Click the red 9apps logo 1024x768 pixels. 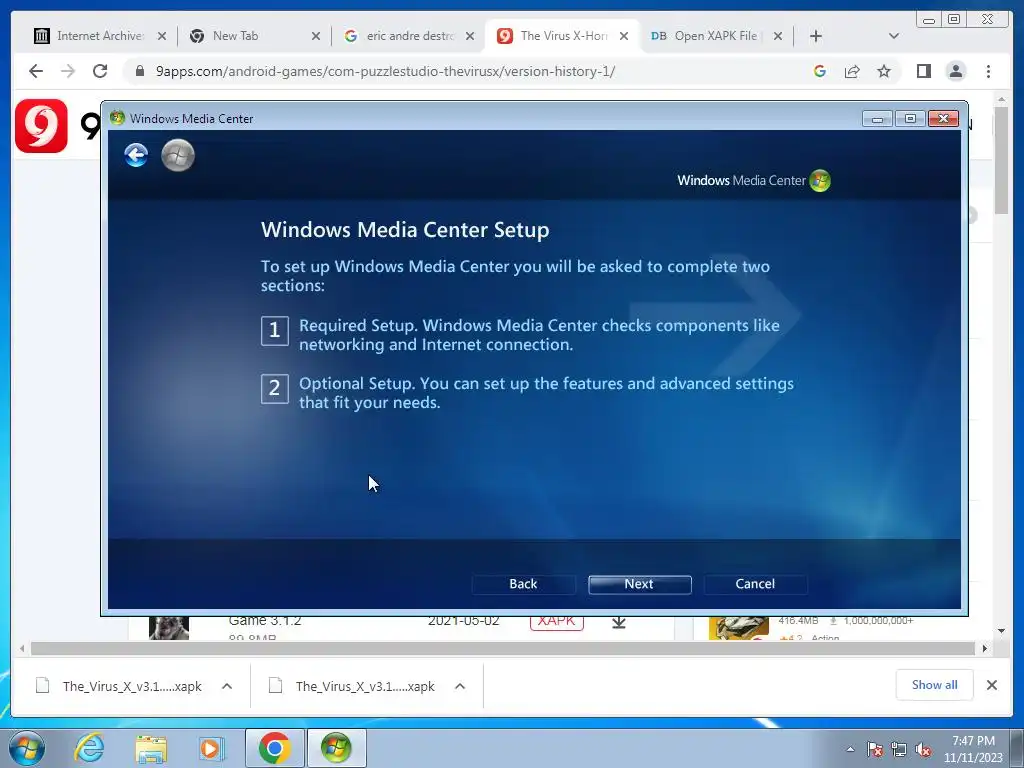(41, 126)
